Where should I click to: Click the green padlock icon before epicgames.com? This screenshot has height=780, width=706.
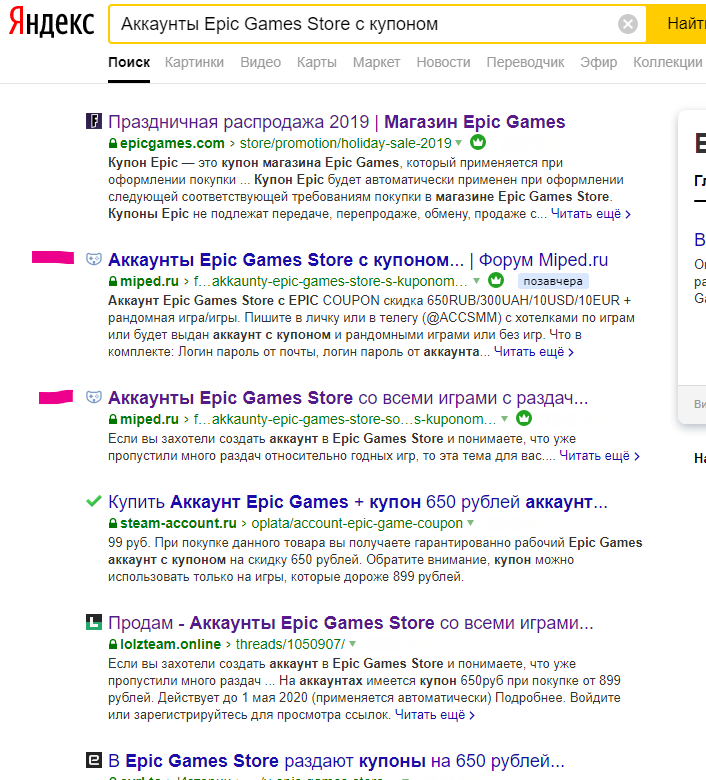coord(113,143)
